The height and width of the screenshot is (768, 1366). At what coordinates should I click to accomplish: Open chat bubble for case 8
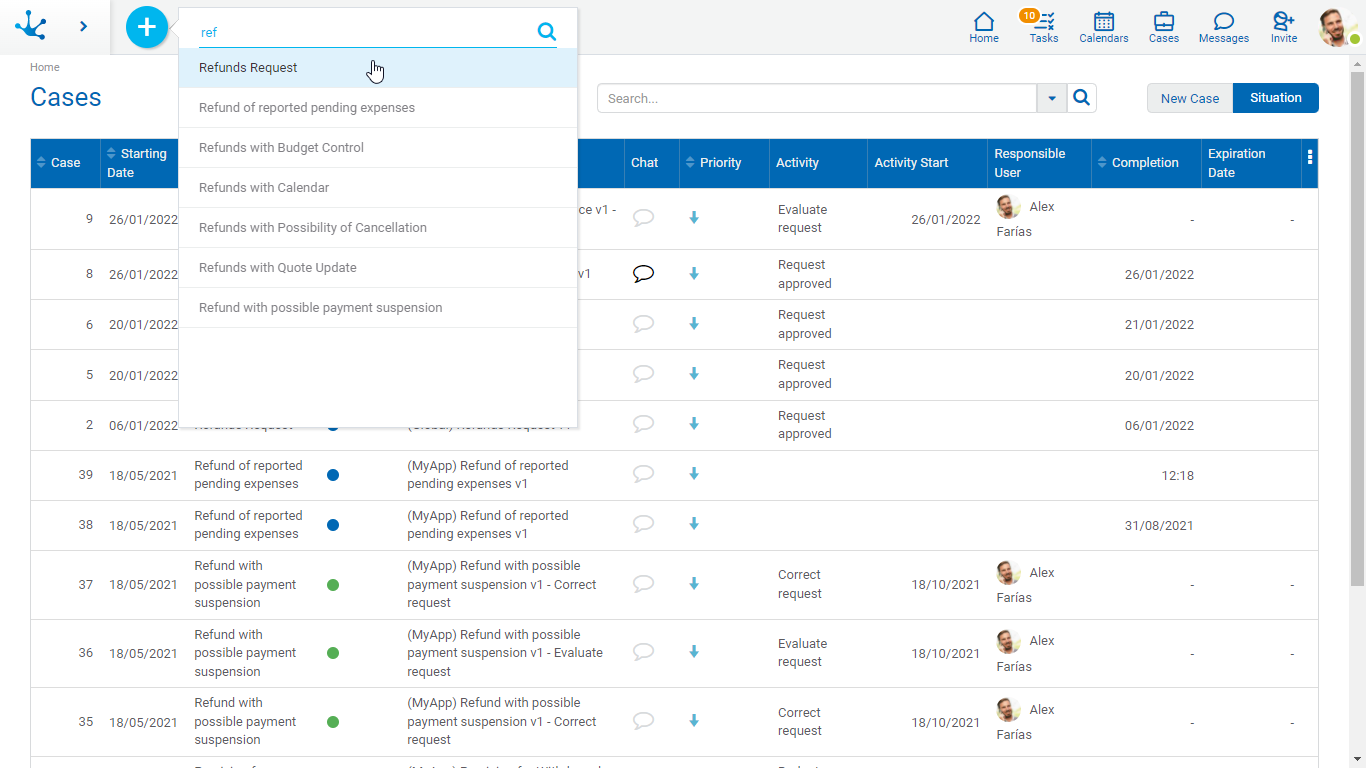(x=644, y=274)
